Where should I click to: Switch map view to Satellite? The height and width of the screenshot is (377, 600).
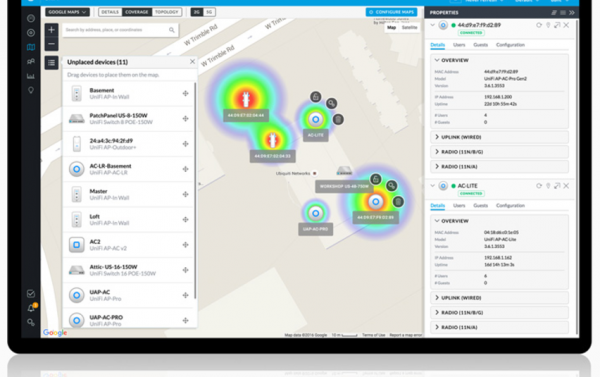(409, 28)
